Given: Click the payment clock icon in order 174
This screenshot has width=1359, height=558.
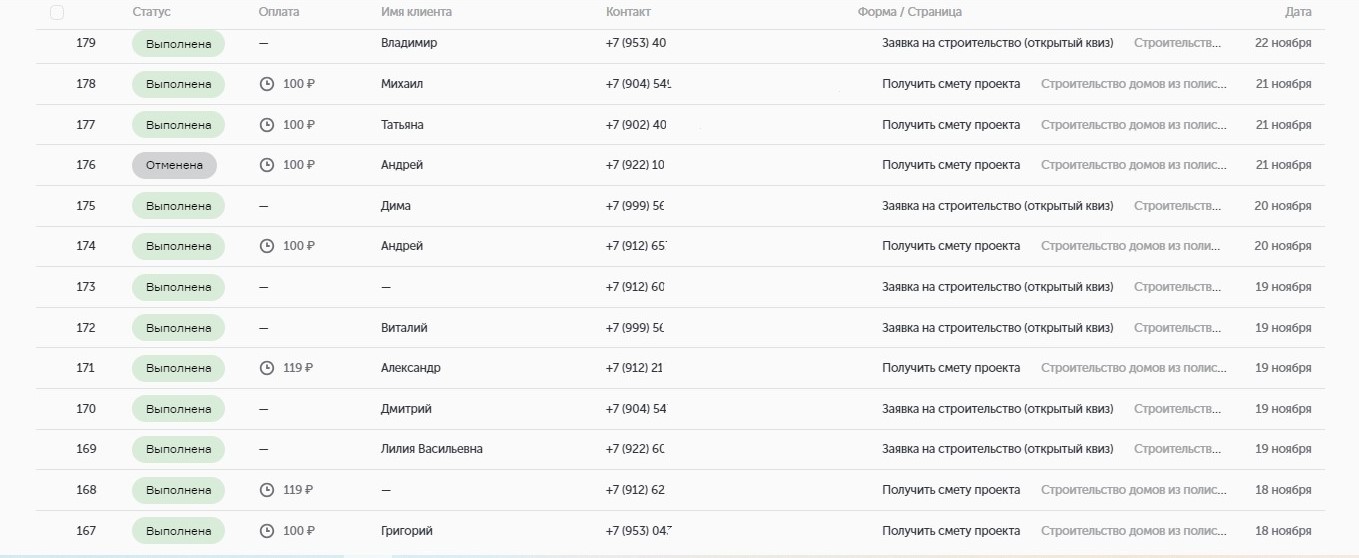Looking at the screenshot, I should click(267, 246).
